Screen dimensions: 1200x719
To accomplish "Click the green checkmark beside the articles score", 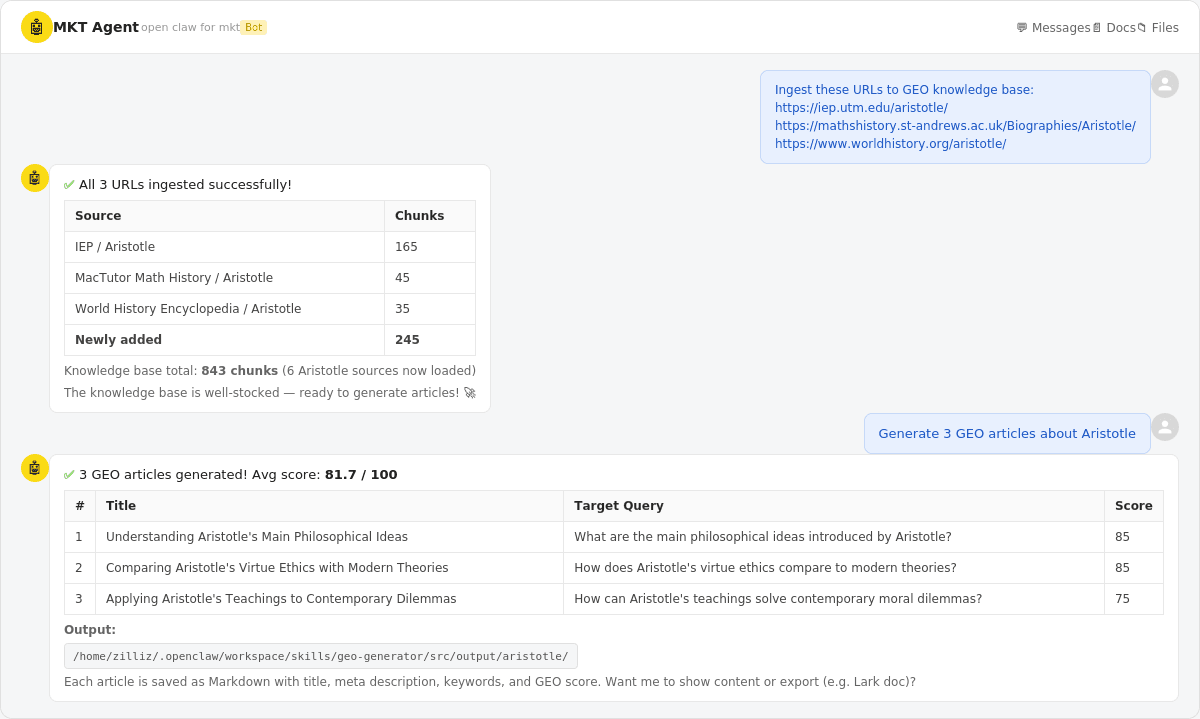I will [x=68, y=474].
